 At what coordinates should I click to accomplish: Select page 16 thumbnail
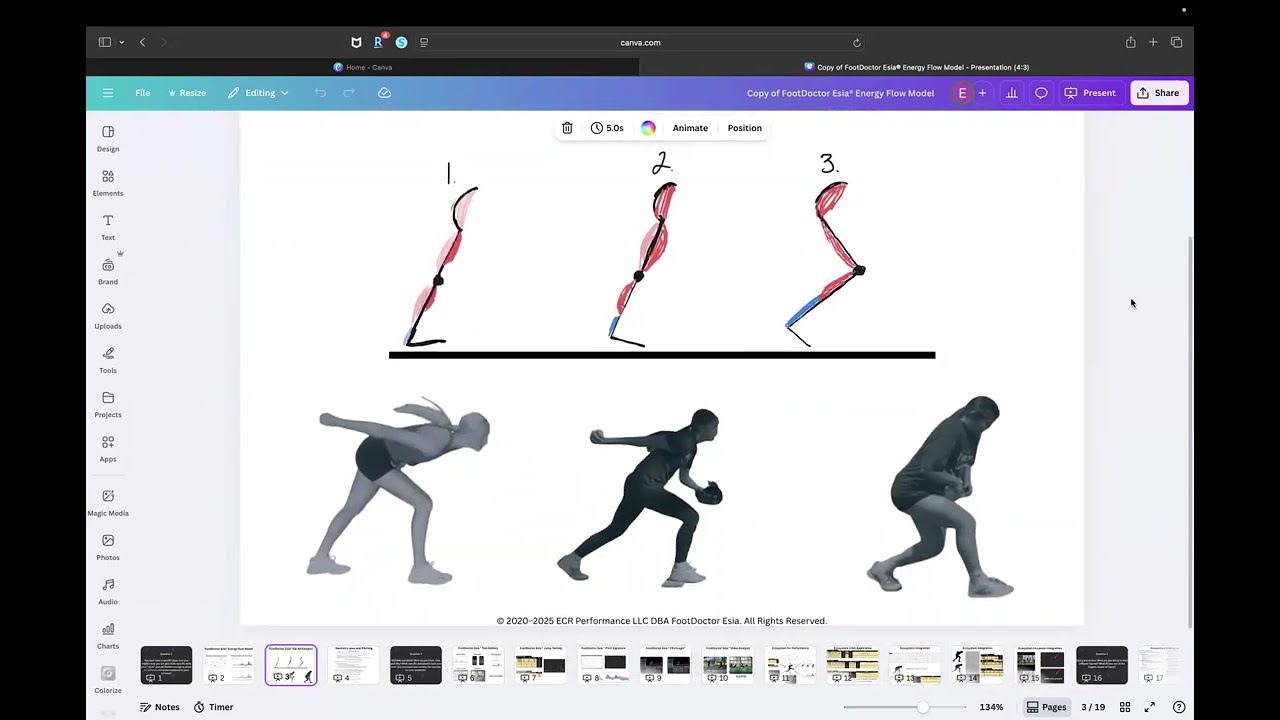tap(1102, 665)
